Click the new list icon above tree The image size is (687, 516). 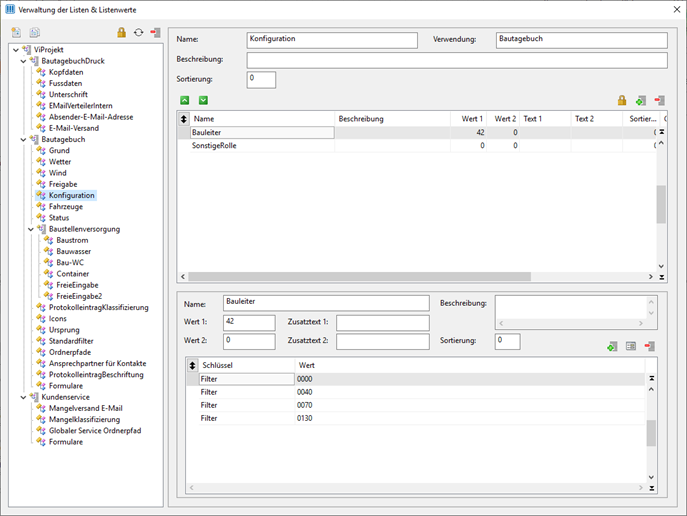16,32
